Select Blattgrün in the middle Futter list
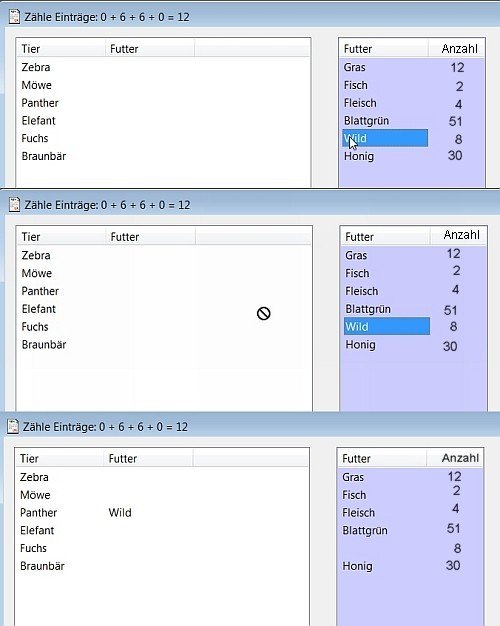The width and height of the screenshot is (500, 626). [368, 309]
